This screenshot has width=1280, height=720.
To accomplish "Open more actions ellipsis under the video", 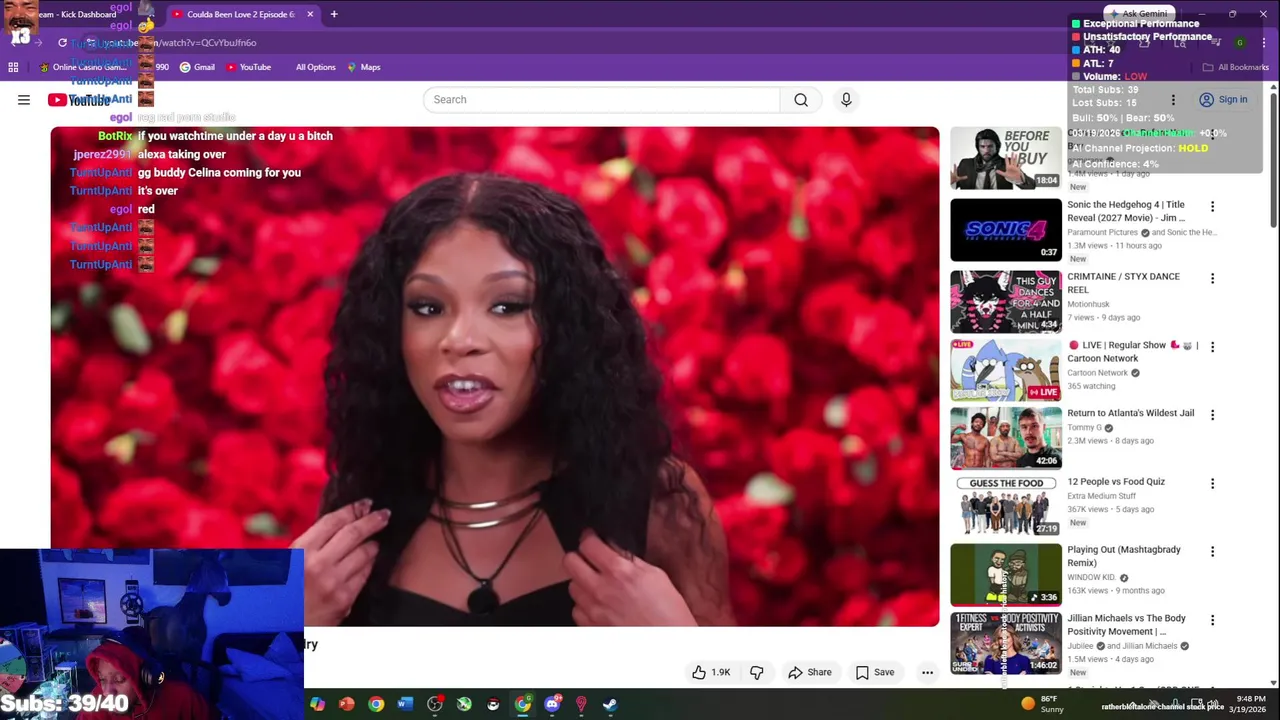I will click(x=927, y=672).
